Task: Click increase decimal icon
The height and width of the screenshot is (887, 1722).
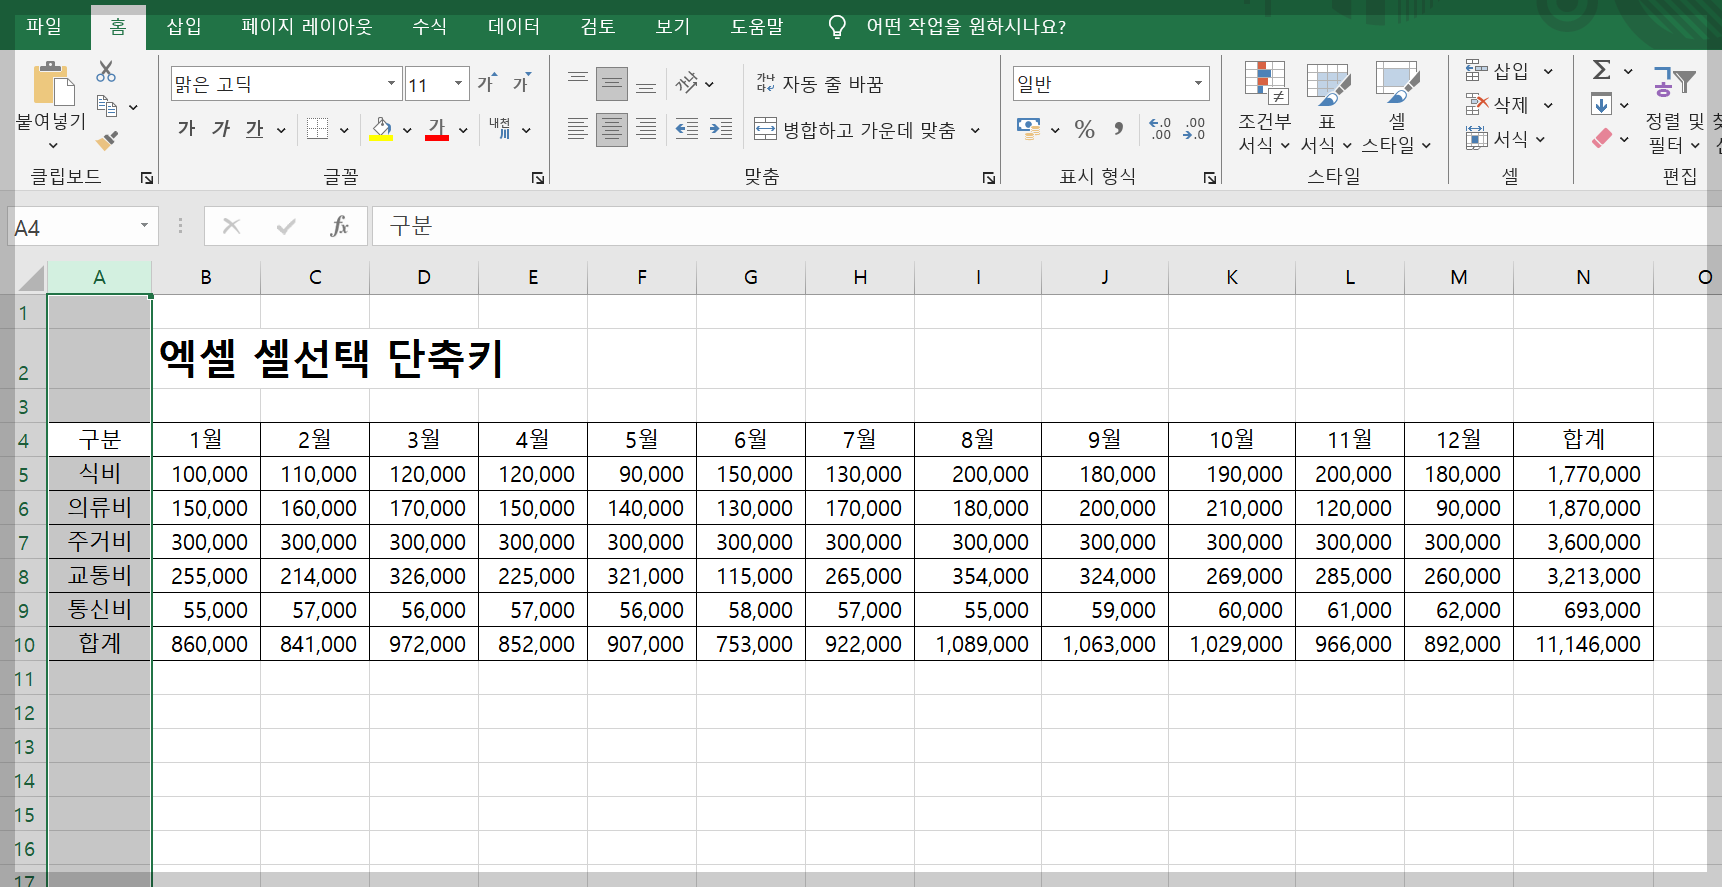Action: (1160, 129)
